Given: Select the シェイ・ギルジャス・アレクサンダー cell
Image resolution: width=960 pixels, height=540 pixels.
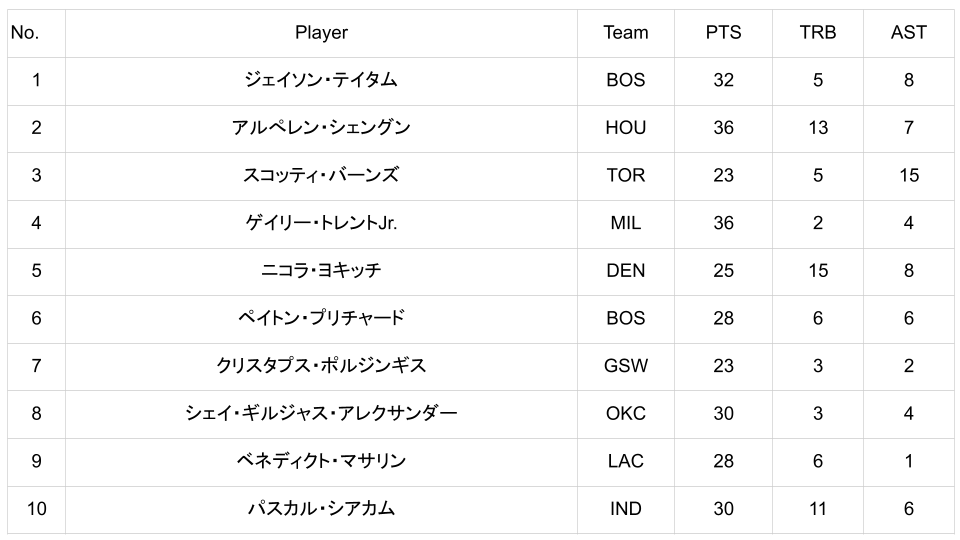Looking at the screenshot, I should tap(321, 413).
